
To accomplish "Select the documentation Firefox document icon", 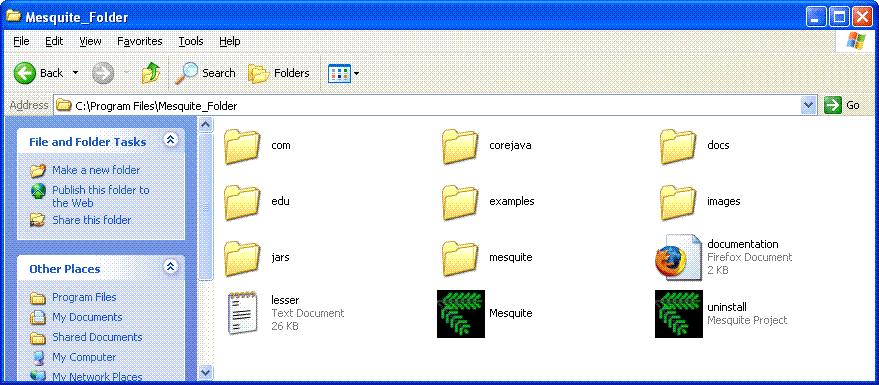I will click(678, 257).
